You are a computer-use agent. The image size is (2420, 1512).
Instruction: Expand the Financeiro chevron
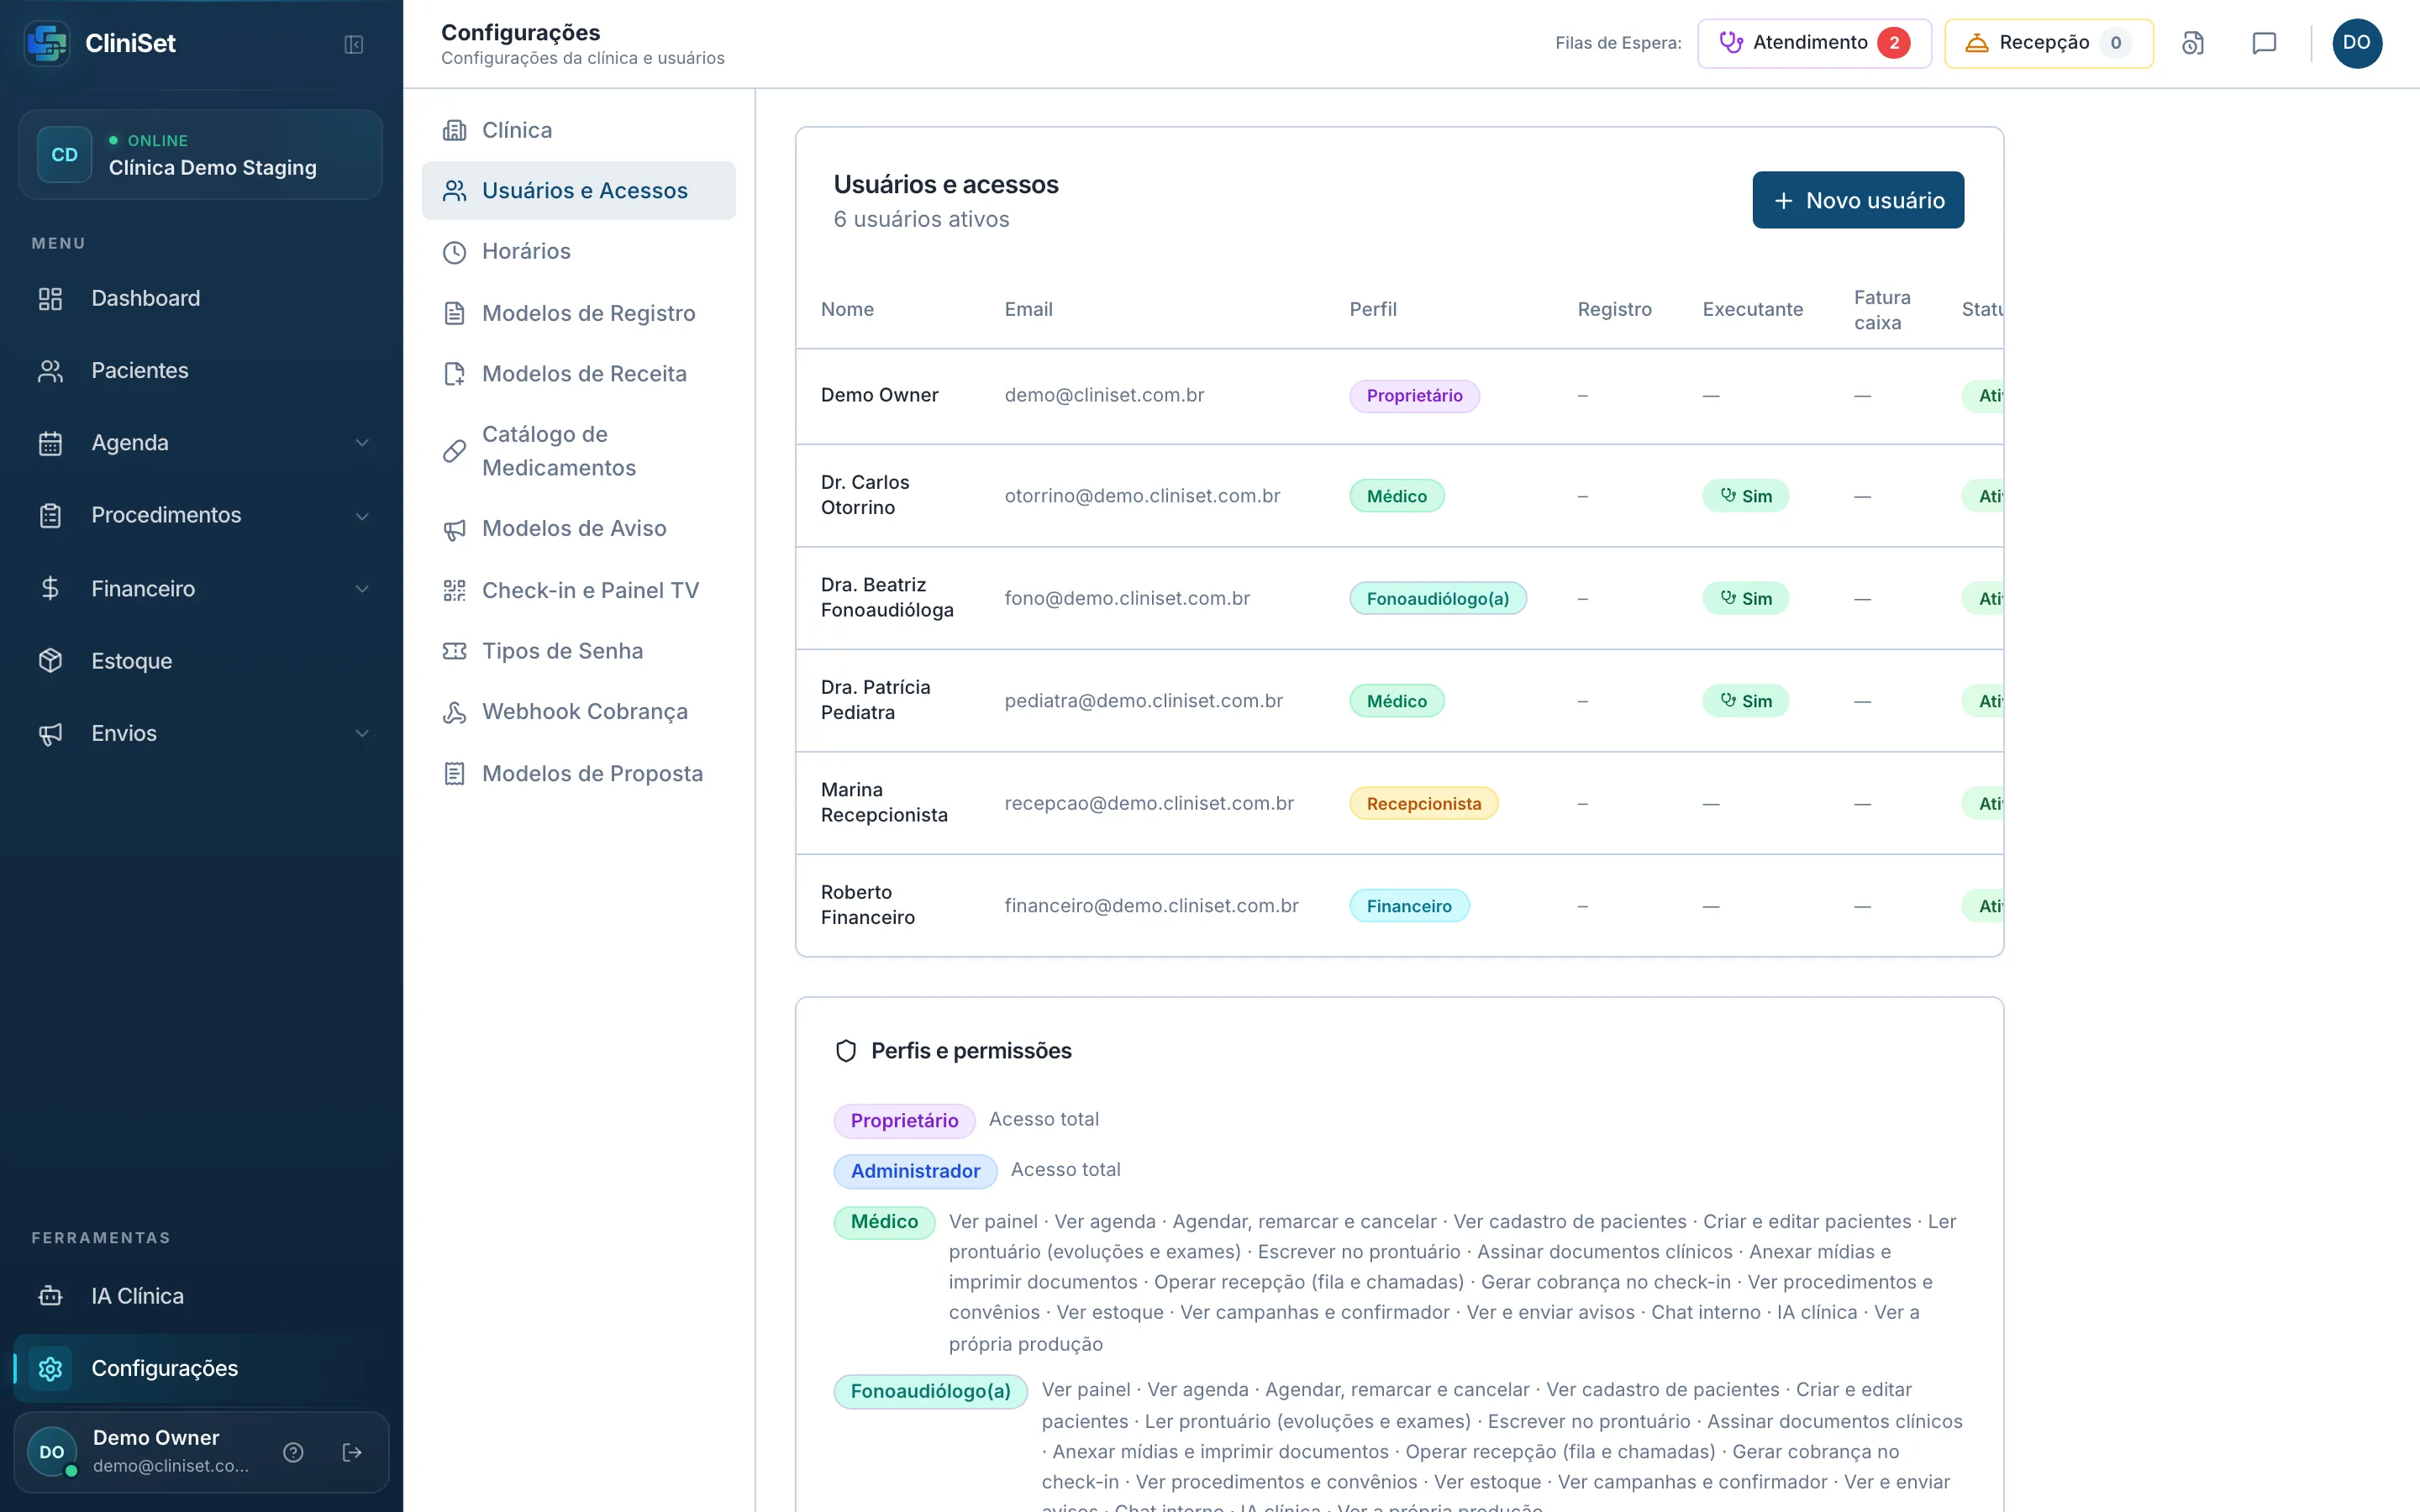362,588
